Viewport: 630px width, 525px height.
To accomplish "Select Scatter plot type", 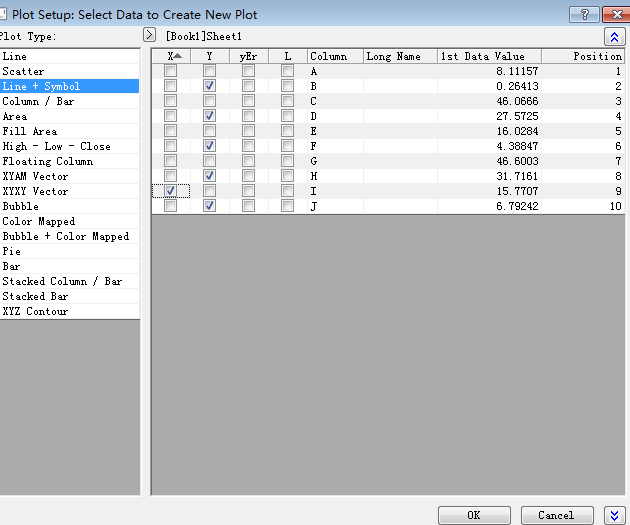I will click(x=70, y=71).
